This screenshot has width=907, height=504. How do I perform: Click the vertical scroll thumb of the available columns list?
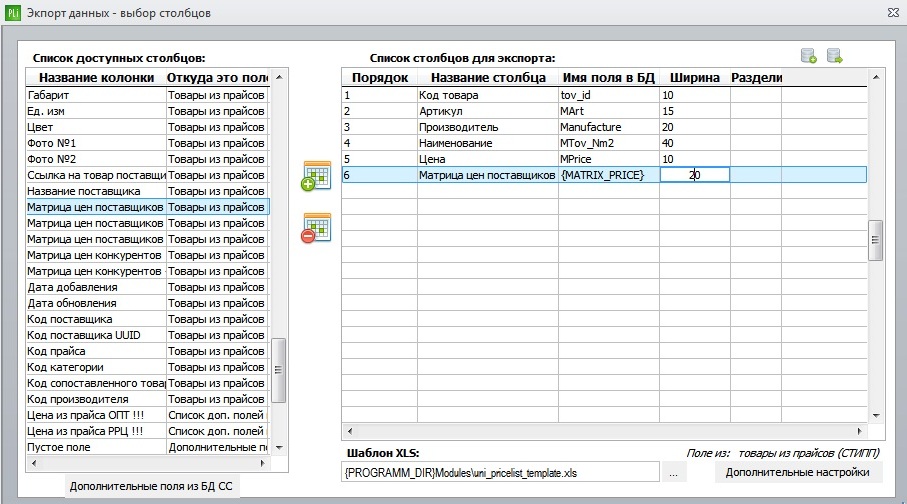point(278,370)
